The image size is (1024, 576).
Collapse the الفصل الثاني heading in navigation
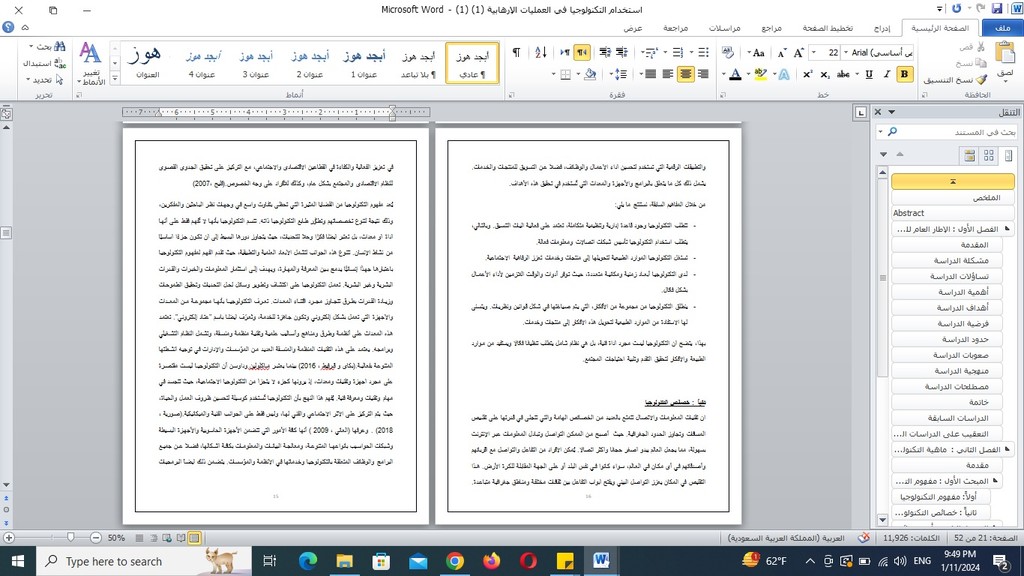click(x=1006, y=449)
